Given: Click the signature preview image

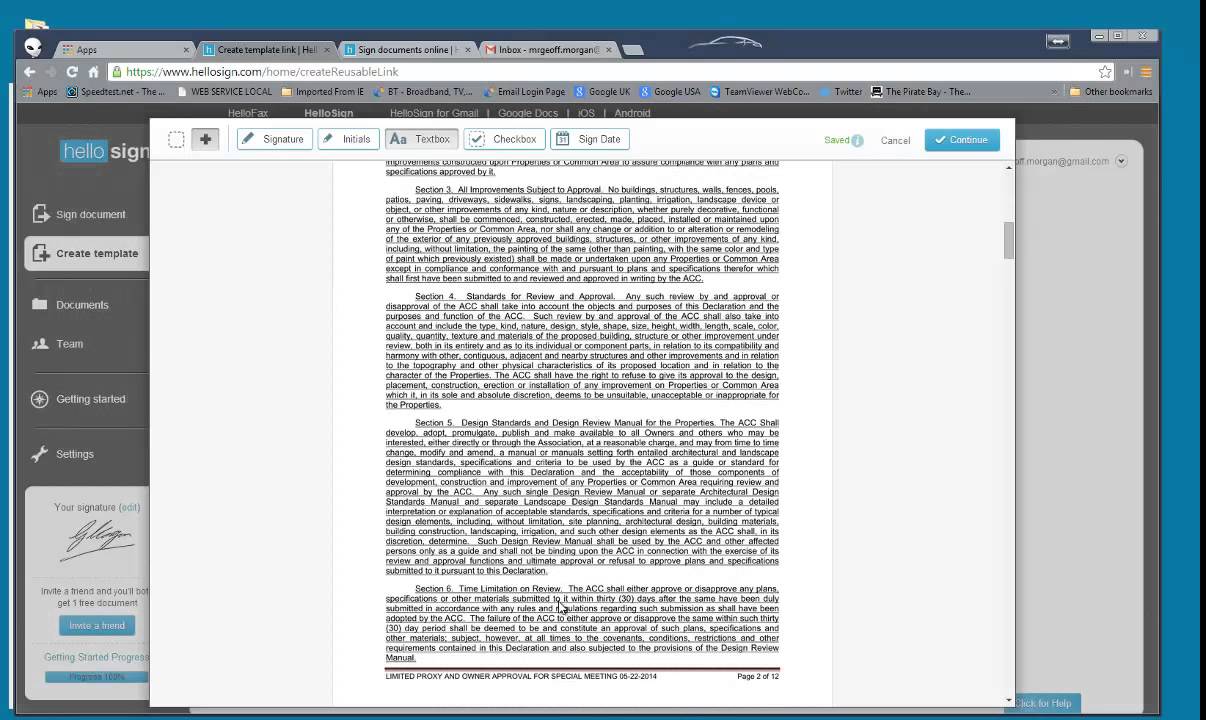Looking at the screenshot, I should click(x=98, y=540).
